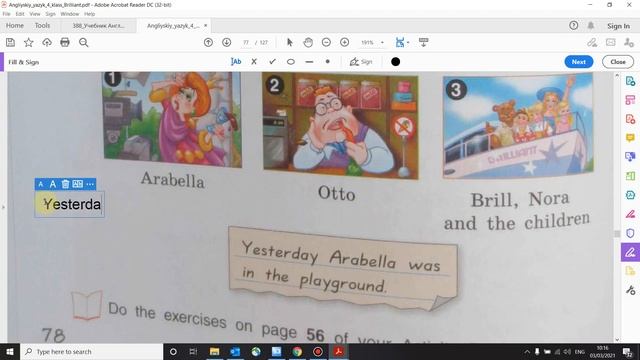Open the Protect shield tool in sidebar
Screen dimensions: 640x360
(x=630, y=233)
